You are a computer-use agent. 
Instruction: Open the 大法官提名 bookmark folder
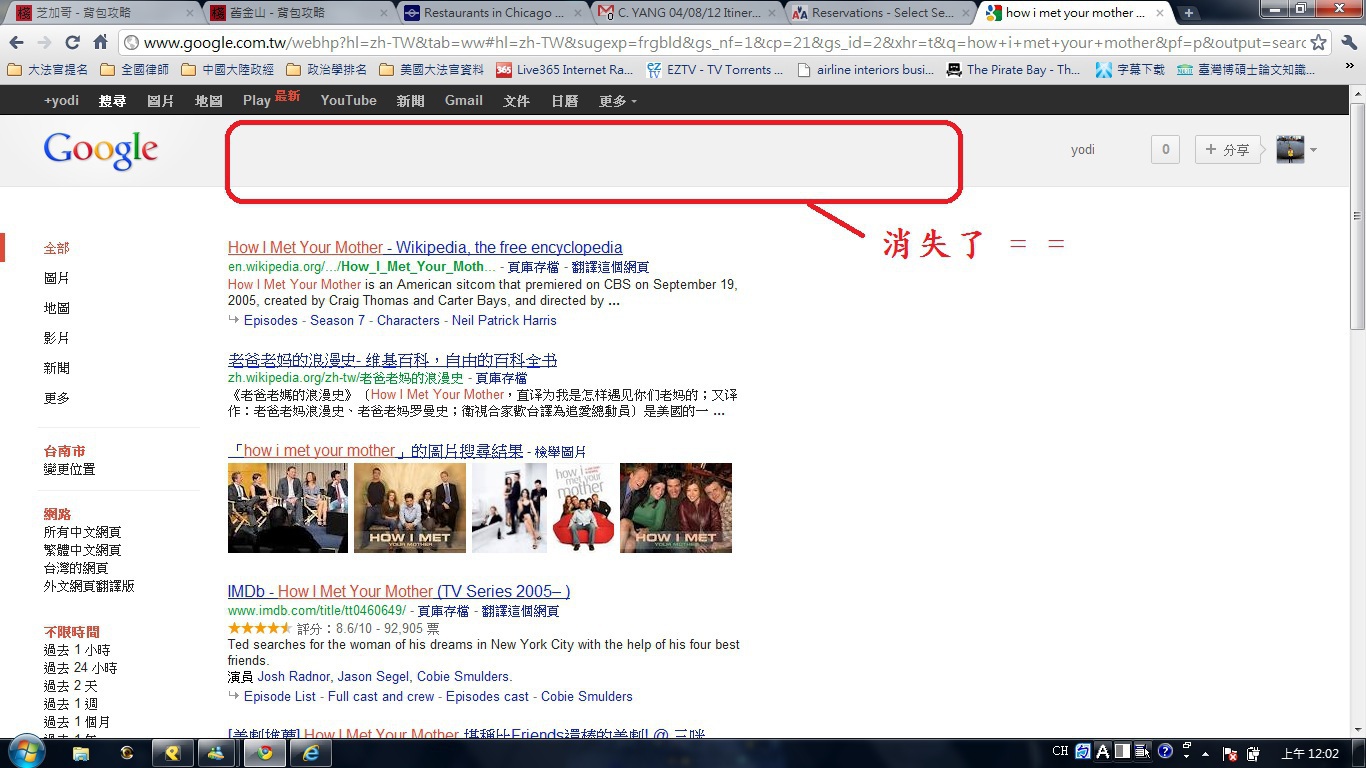(x=48, y=70)
